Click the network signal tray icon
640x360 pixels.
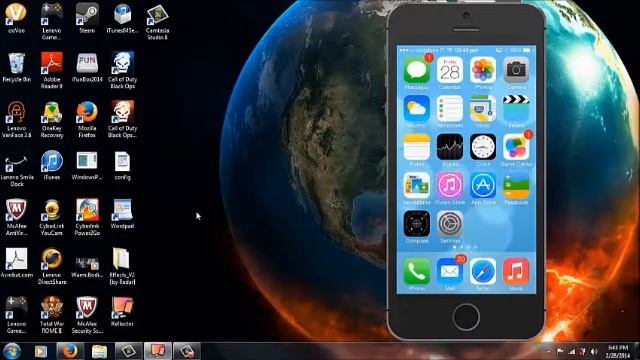point(572,352)
